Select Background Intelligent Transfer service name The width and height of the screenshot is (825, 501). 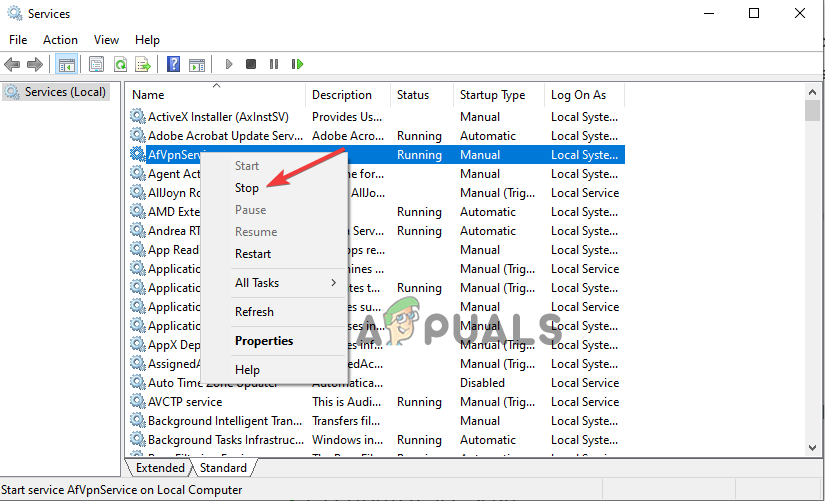tap(225, 421)
